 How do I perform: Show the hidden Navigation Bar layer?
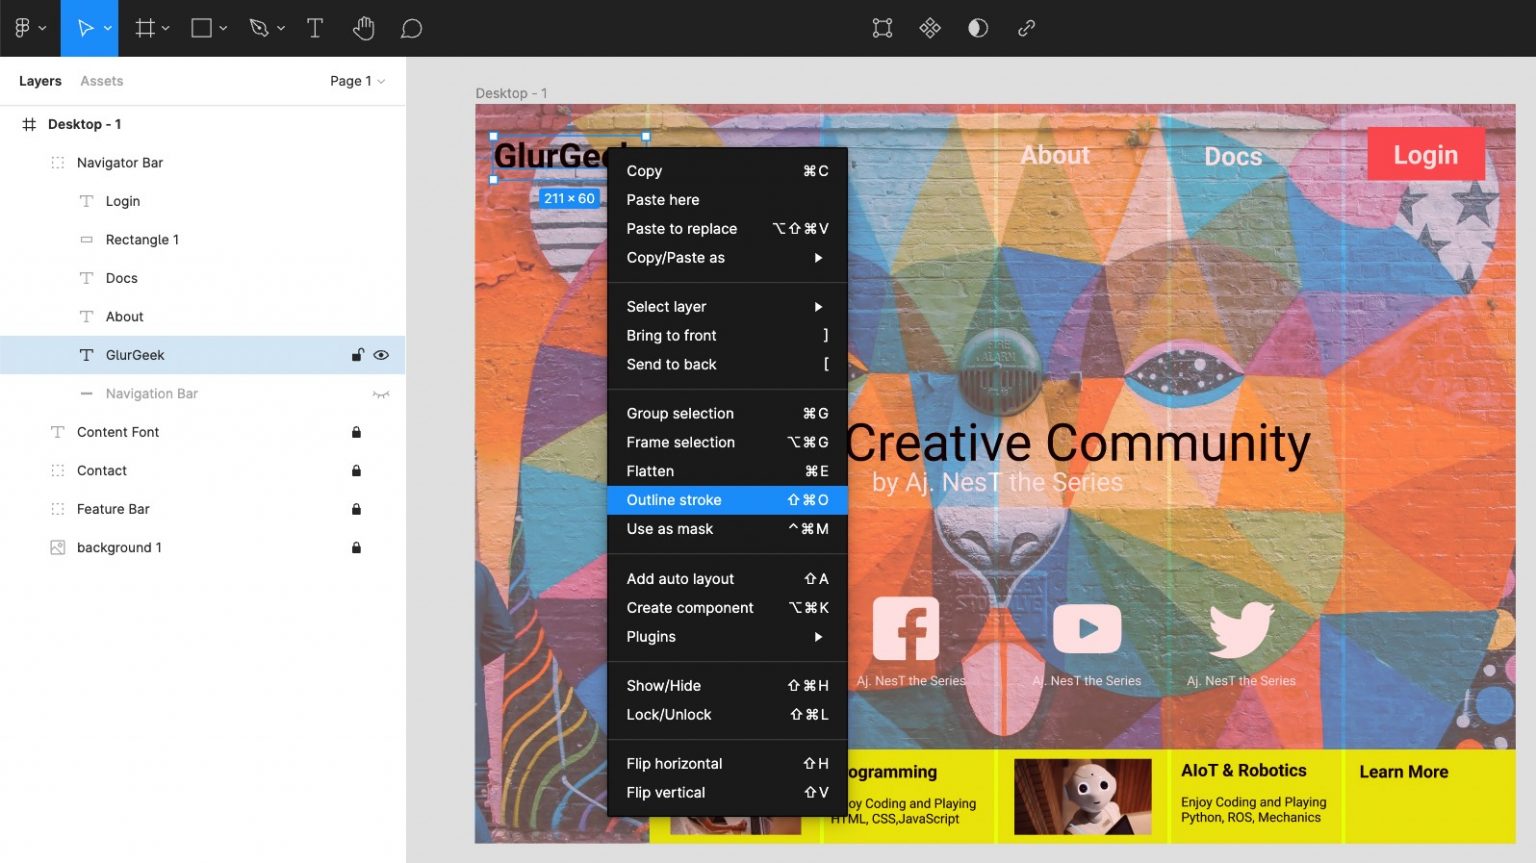point(381,394)
